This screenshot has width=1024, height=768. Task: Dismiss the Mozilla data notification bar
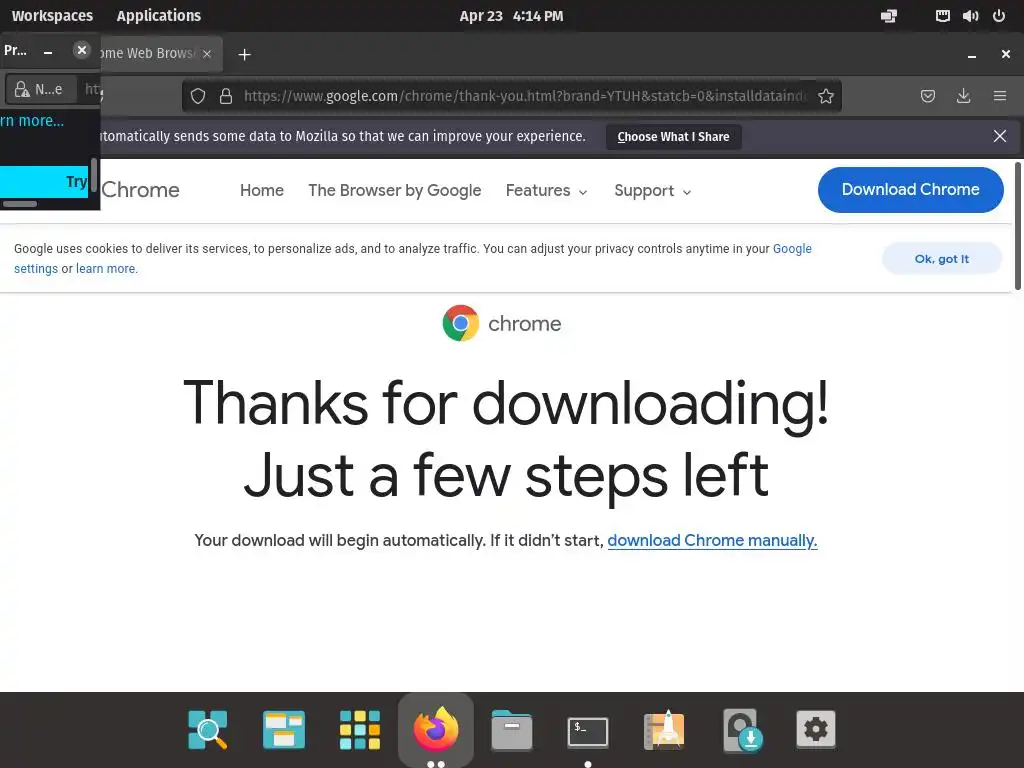(x=1000, y=136)
